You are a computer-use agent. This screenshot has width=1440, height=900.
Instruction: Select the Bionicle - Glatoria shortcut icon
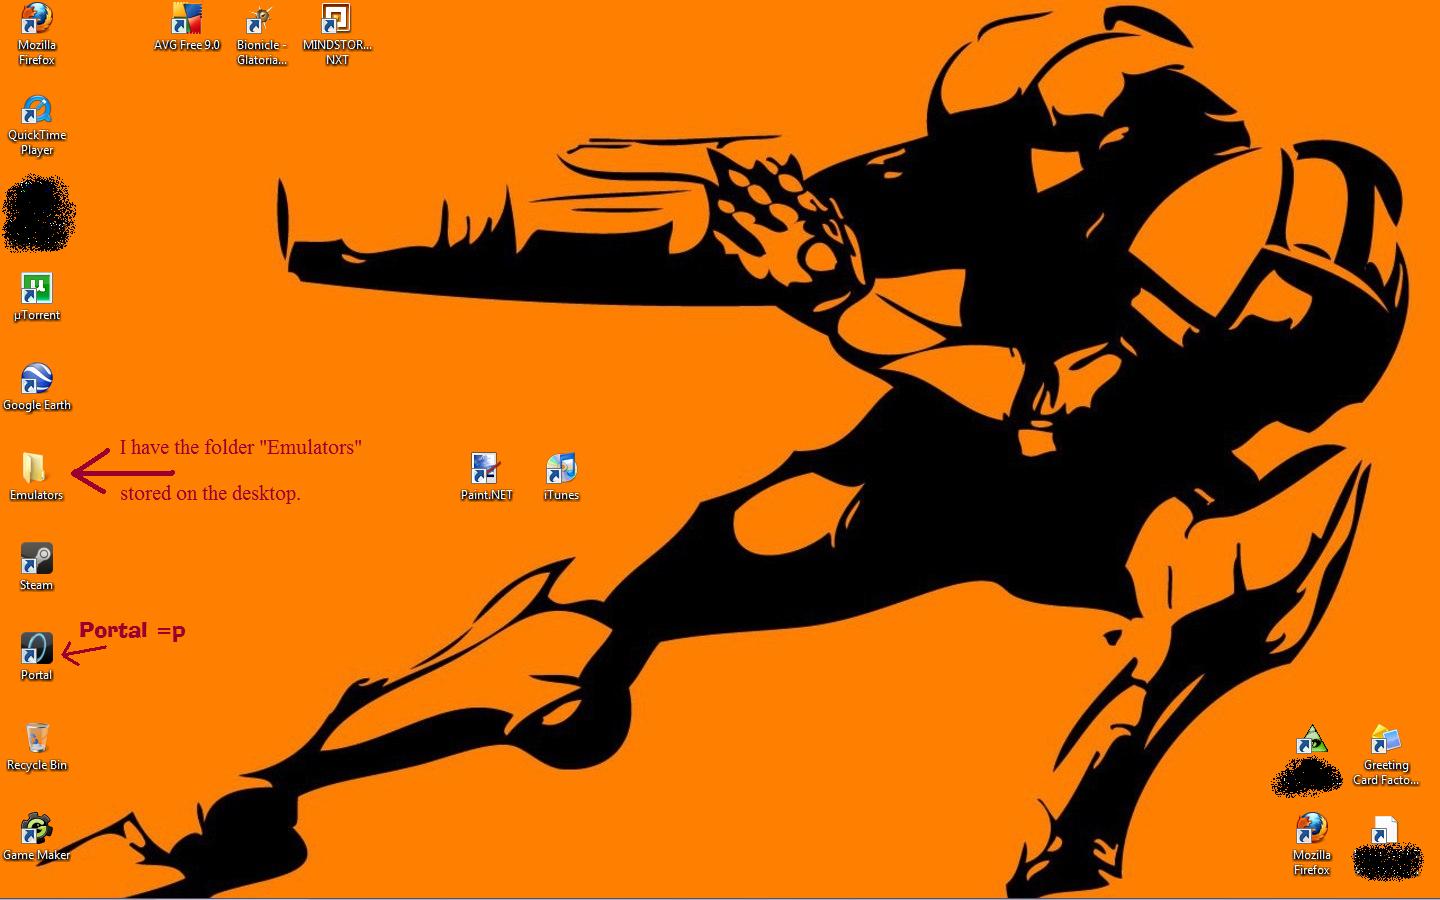261,34
